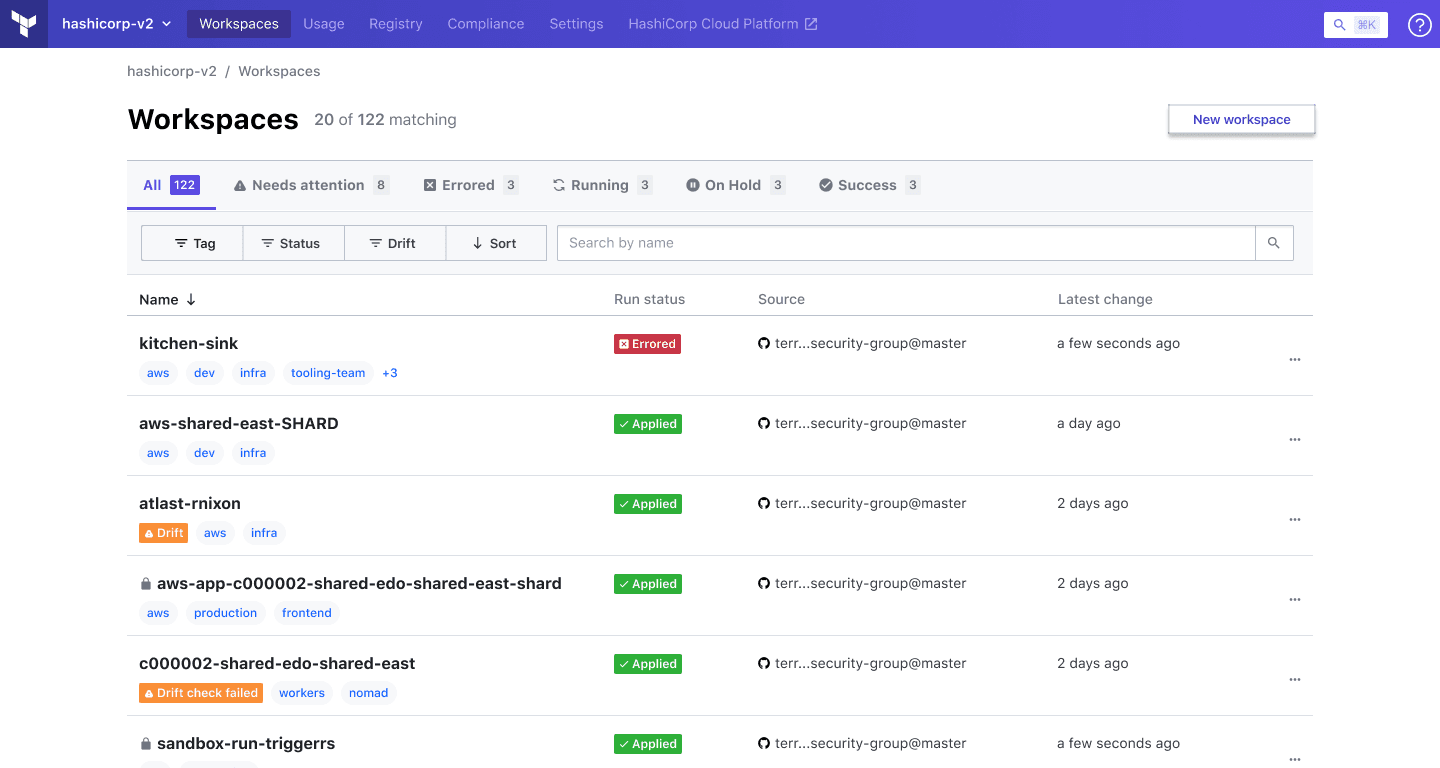
Task: Click the lock icon beside sandbox-run-triggerrs
Action: [146, 744]
